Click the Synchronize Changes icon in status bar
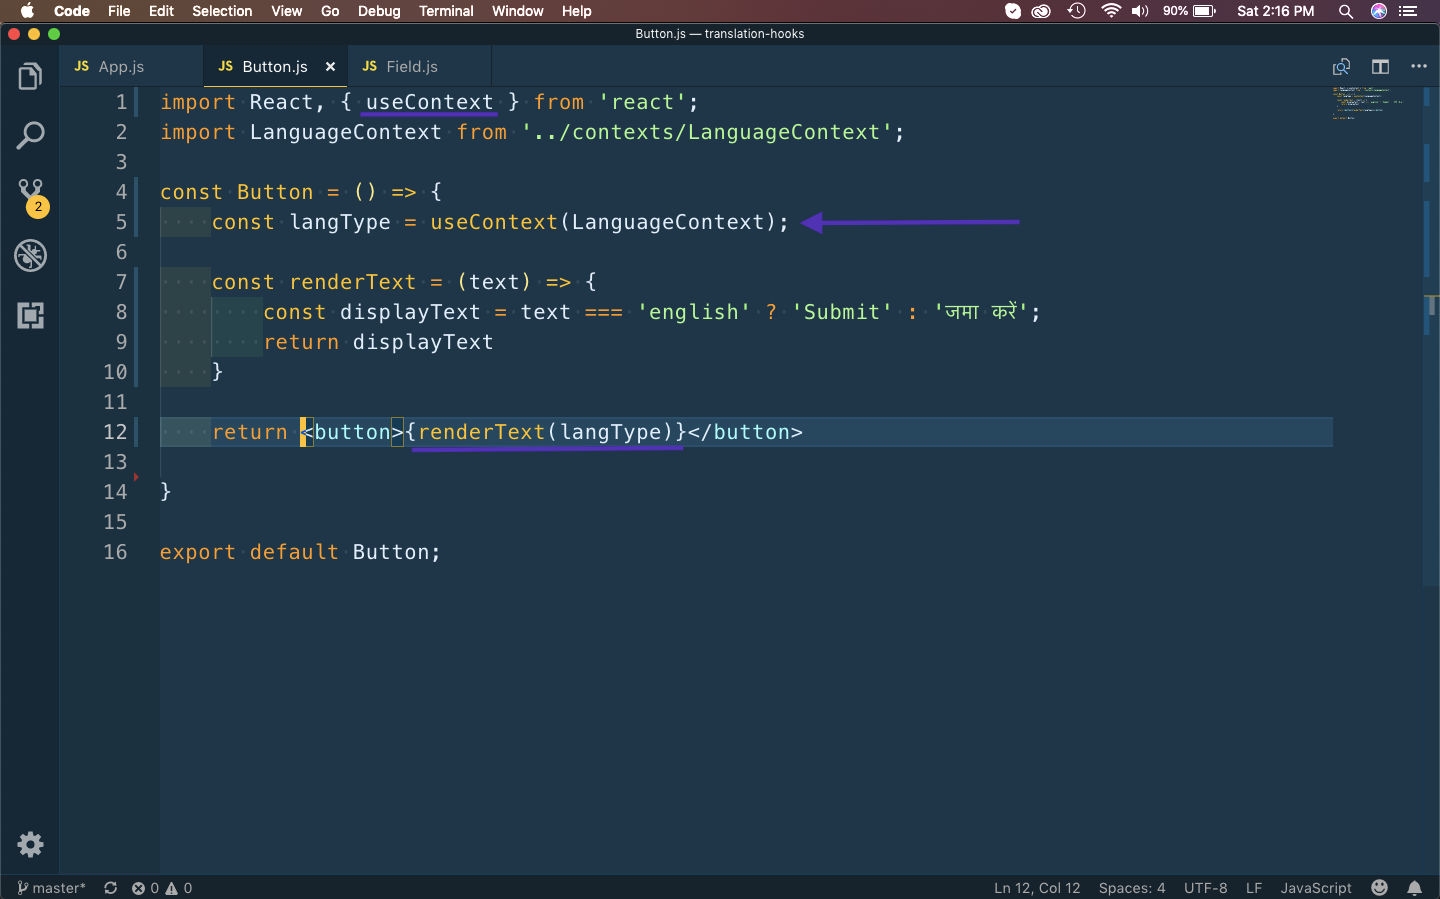1440x899 pixels. (x=111, y=888)
